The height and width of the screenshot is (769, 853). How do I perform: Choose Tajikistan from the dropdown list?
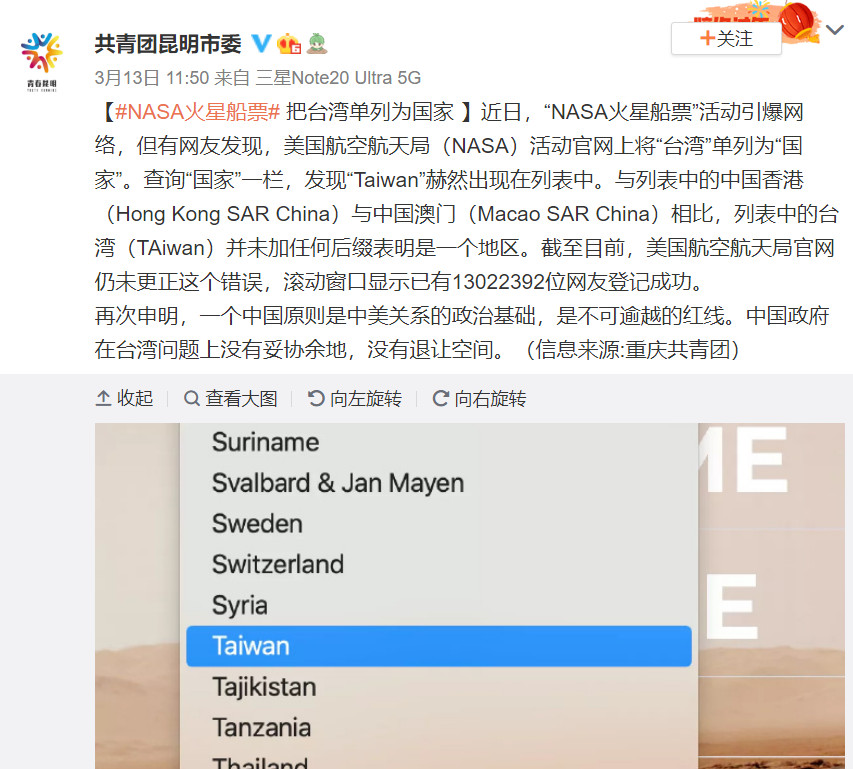(x=264, y=687)
